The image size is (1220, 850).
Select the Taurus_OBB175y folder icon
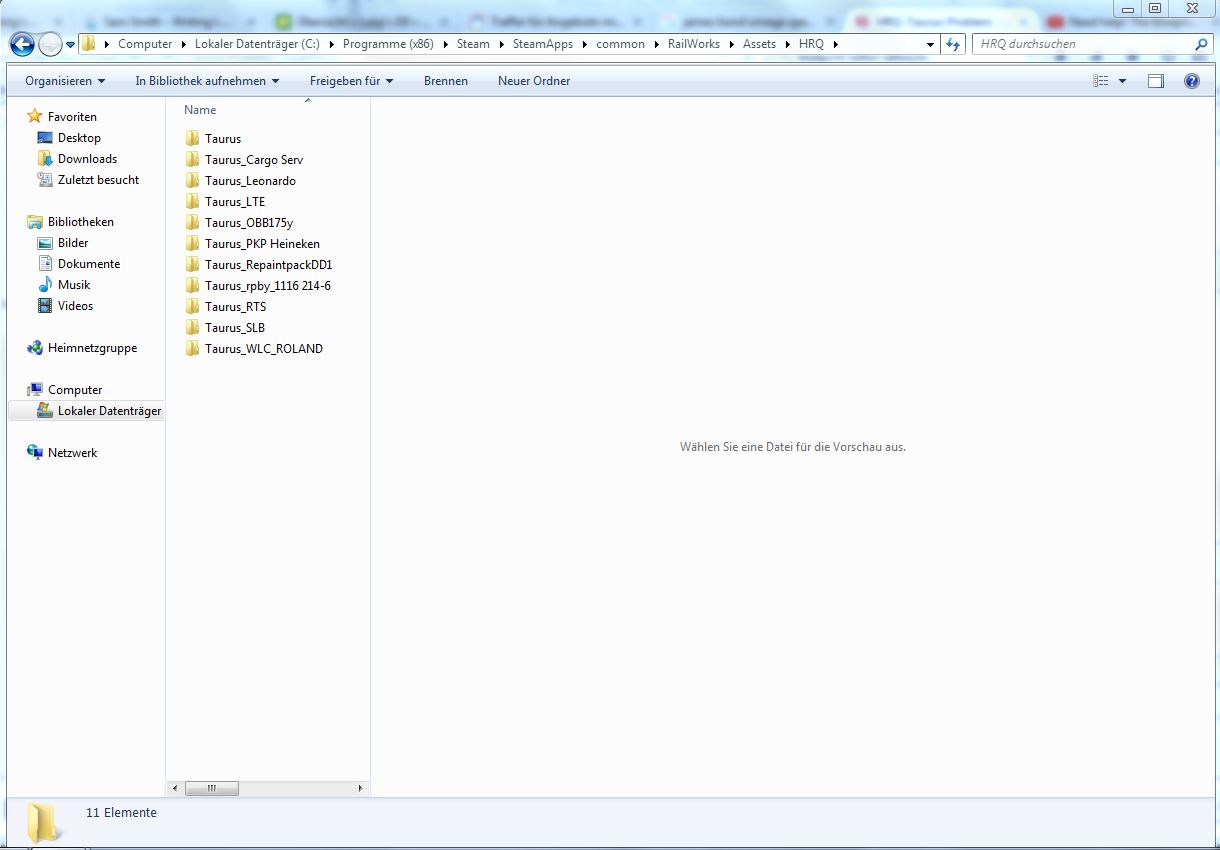193,223
